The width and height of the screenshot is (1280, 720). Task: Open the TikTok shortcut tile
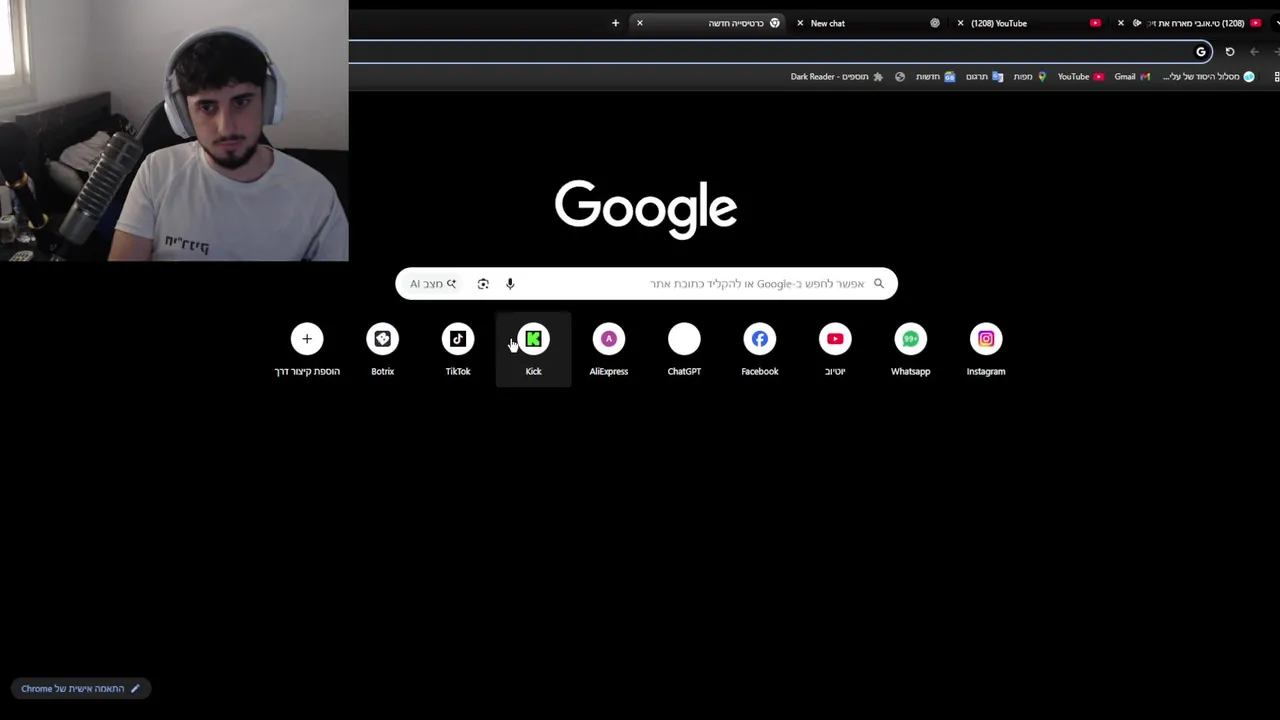point(458,349)
